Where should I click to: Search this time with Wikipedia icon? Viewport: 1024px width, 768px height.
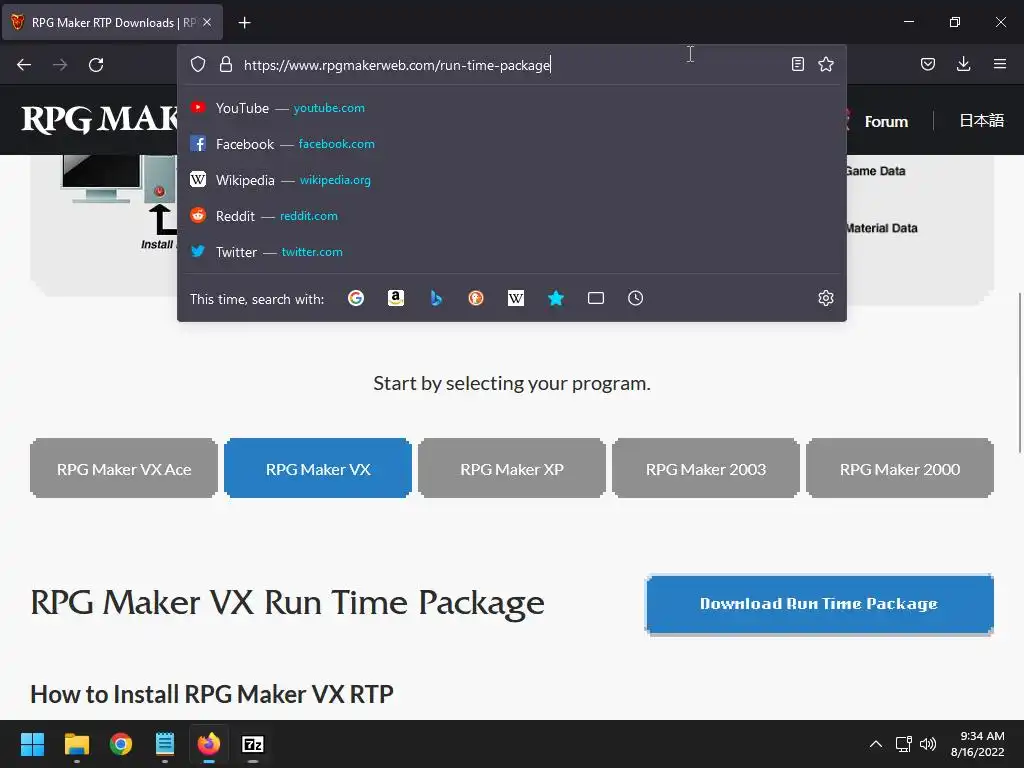(516, 298)
